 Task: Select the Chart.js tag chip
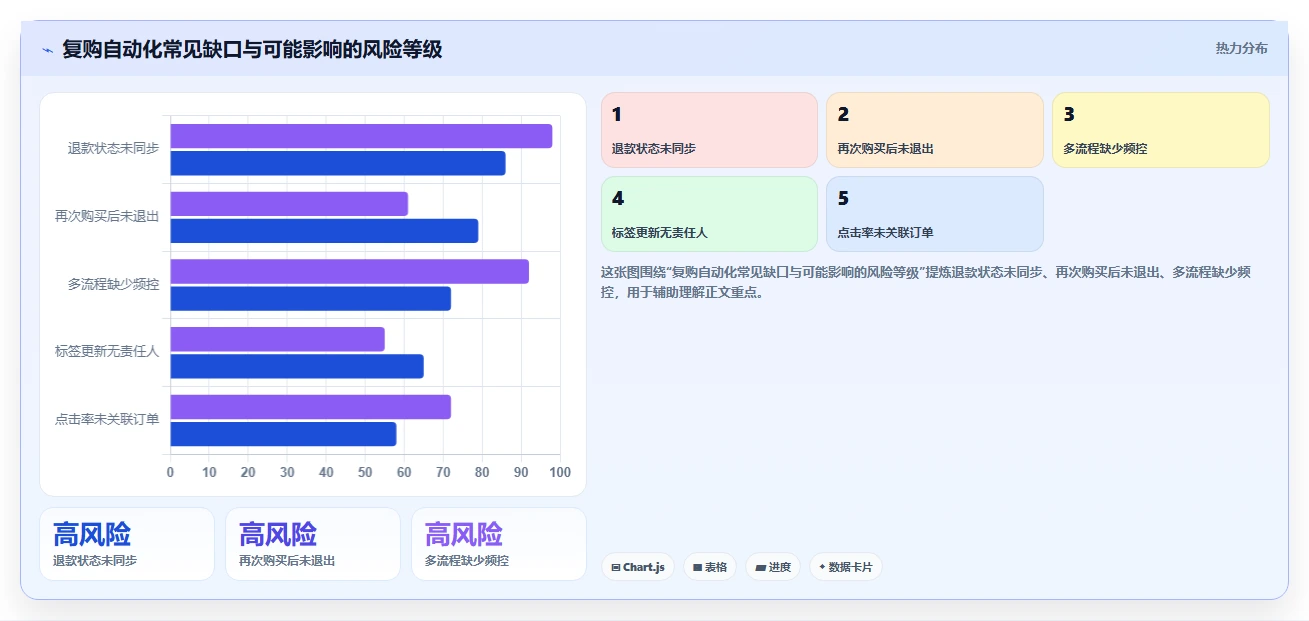point(638,567)
